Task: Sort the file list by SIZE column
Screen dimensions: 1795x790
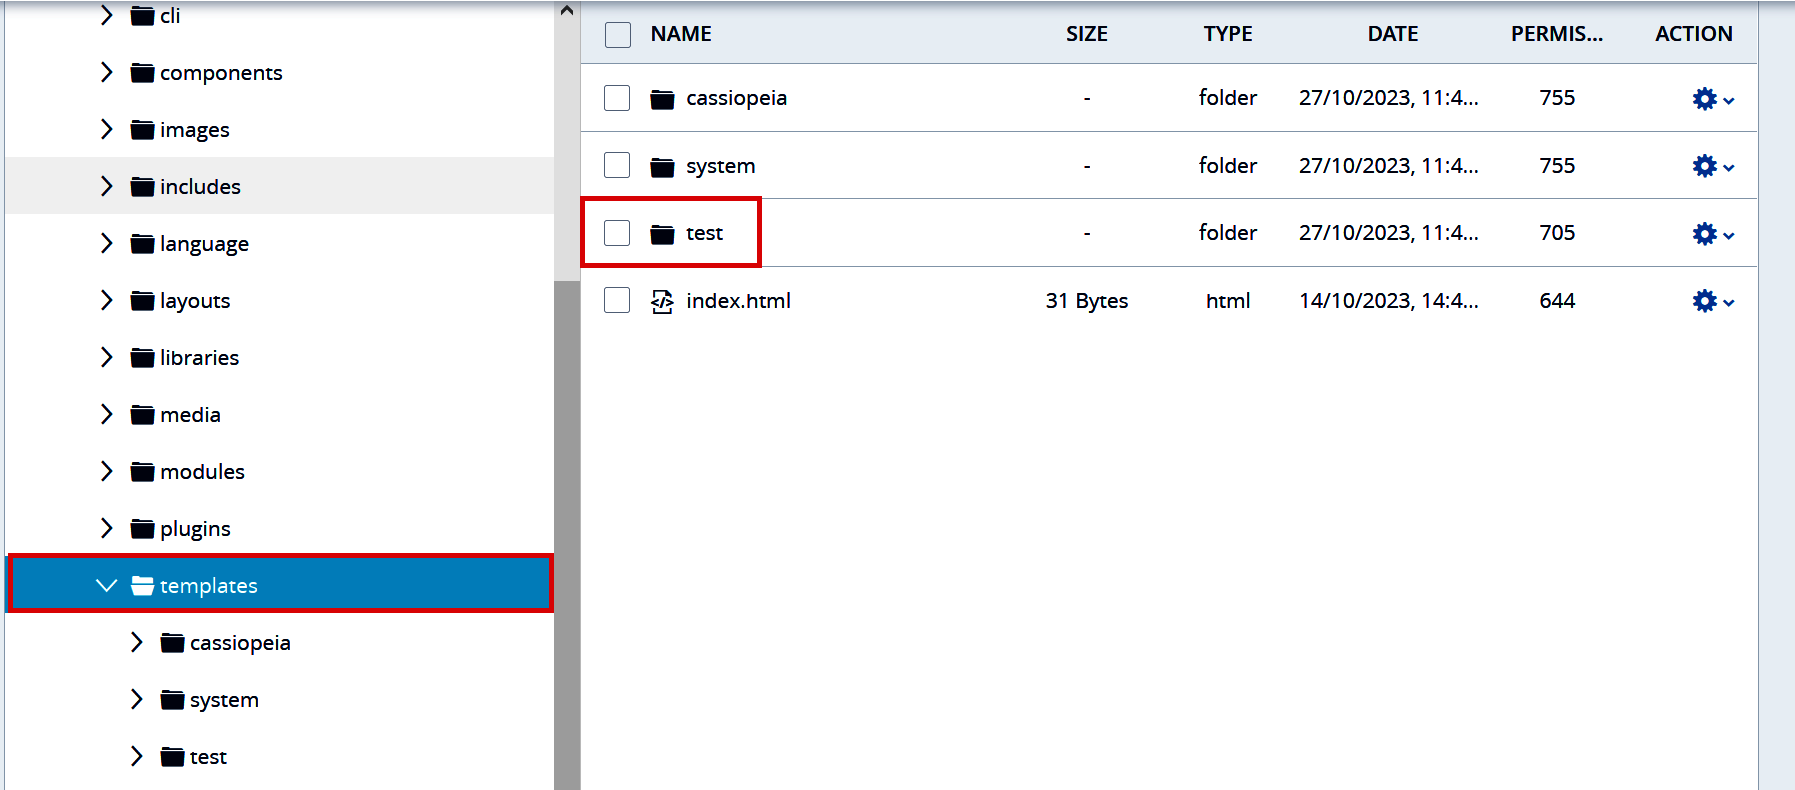Action: 1086,34
